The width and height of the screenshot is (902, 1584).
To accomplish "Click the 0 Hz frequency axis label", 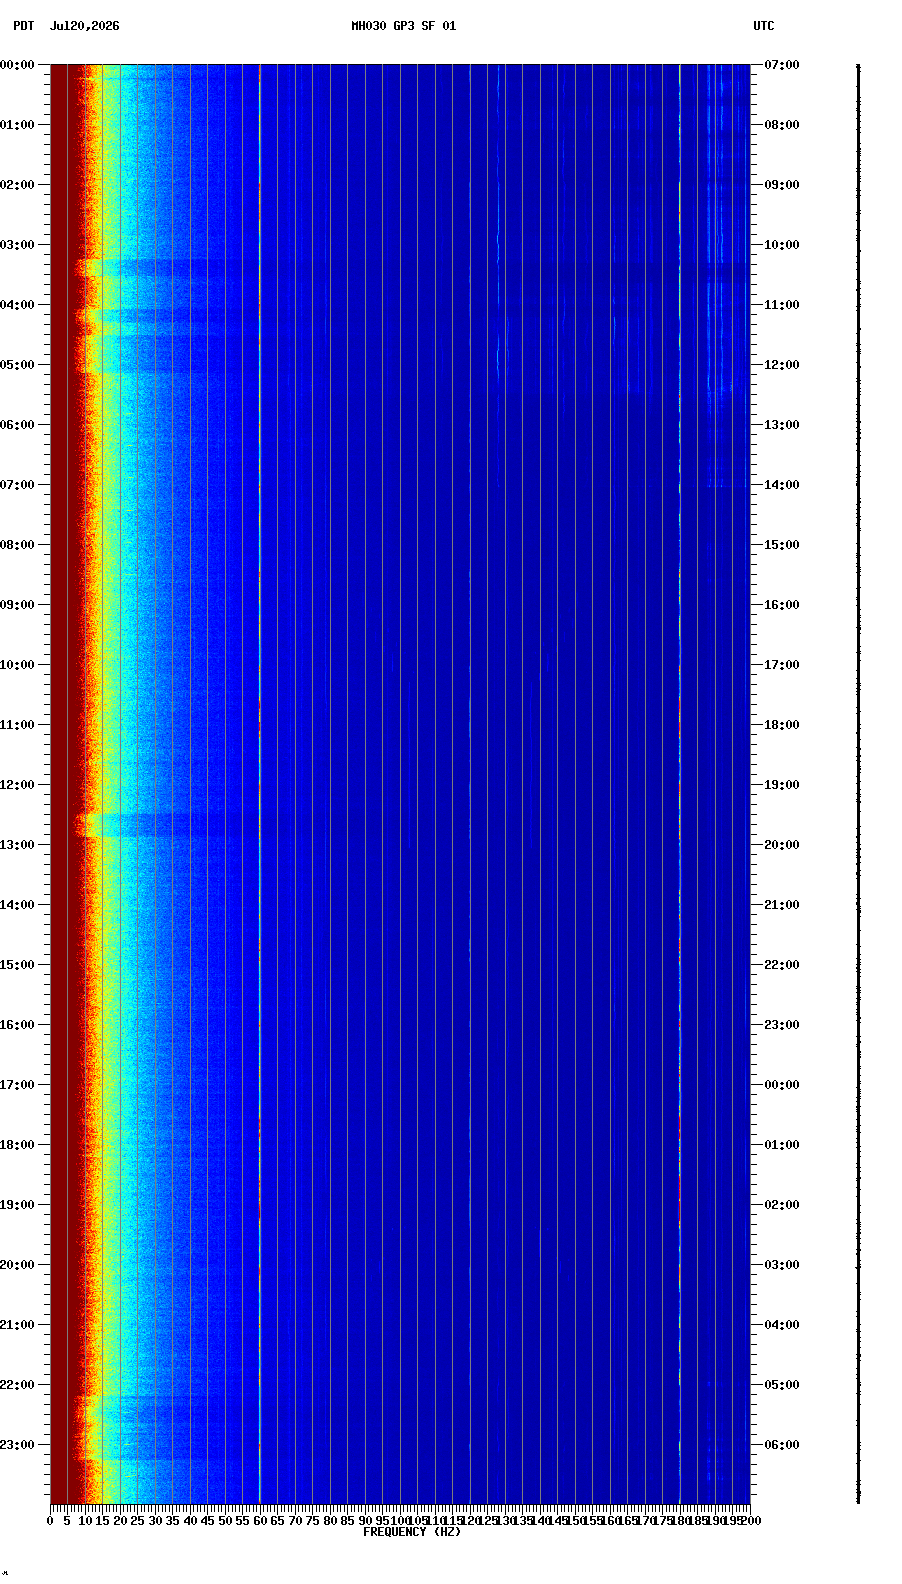I will (x=50, y=1521).
